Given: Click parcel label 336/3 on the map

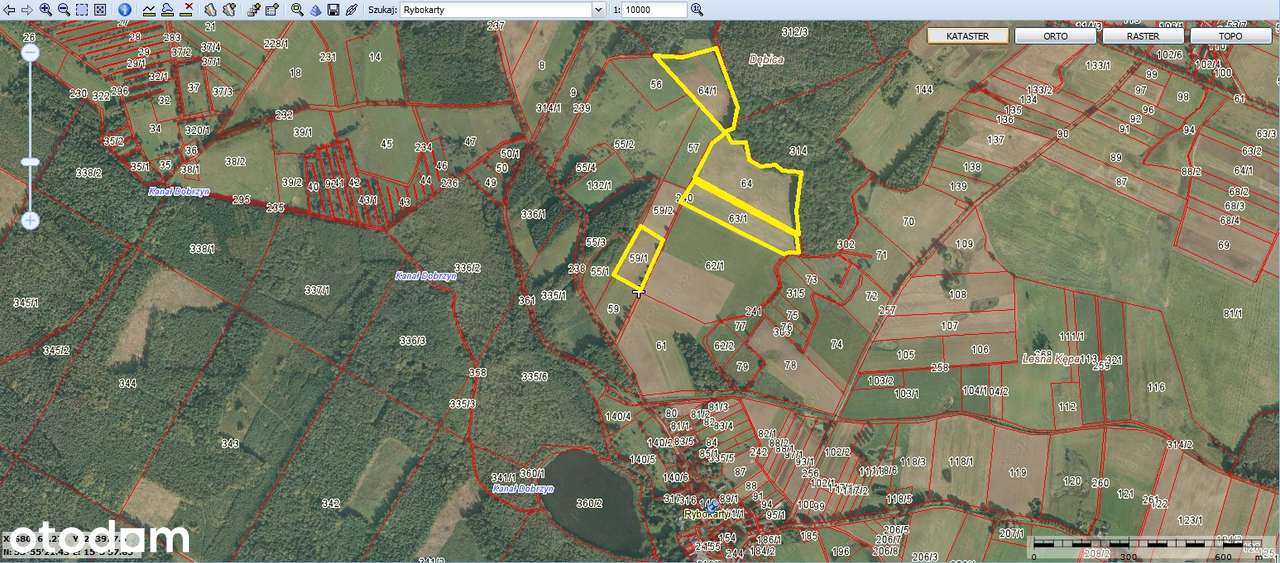Looking at the screenshot, I should tap(413, 341).
